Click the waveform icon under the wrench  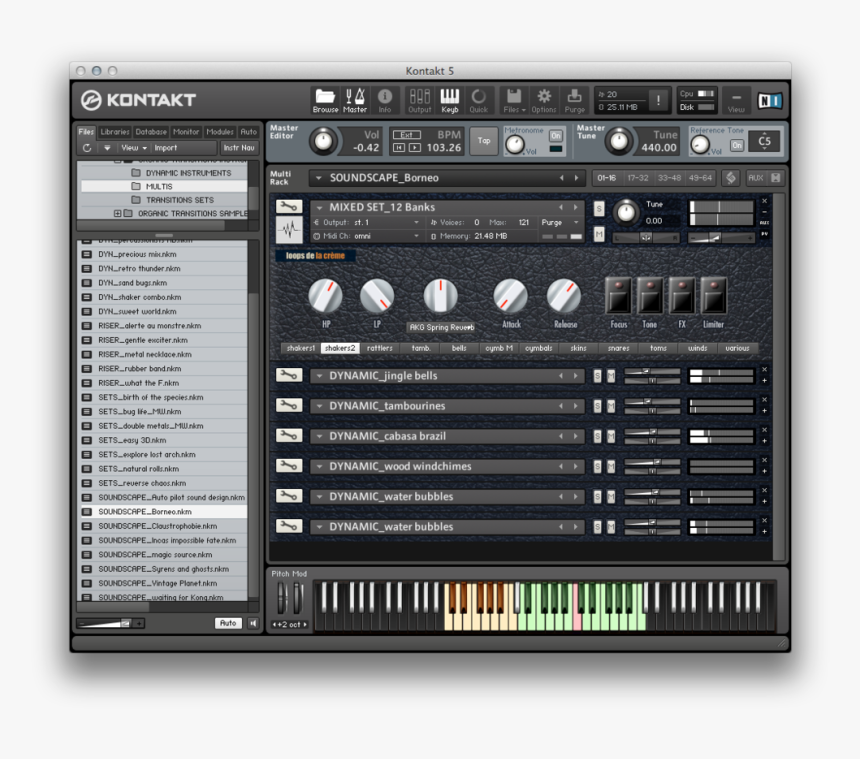coord(289,229)
